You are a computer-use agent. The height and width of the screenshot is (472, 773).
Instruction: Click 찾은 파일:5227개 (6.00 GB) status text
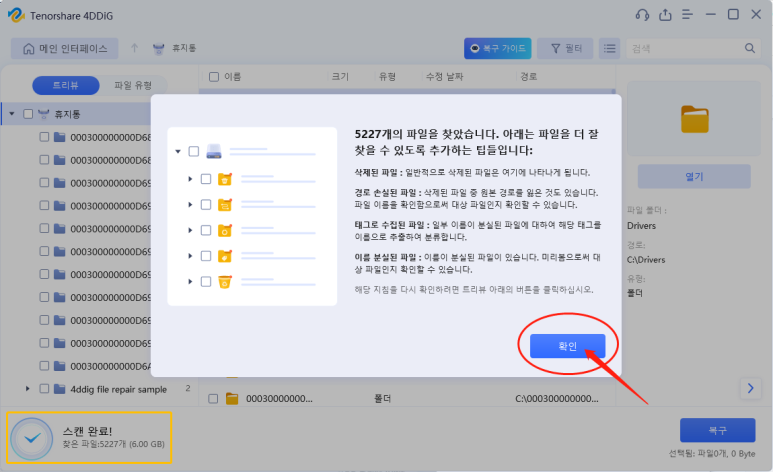point(113,444)
